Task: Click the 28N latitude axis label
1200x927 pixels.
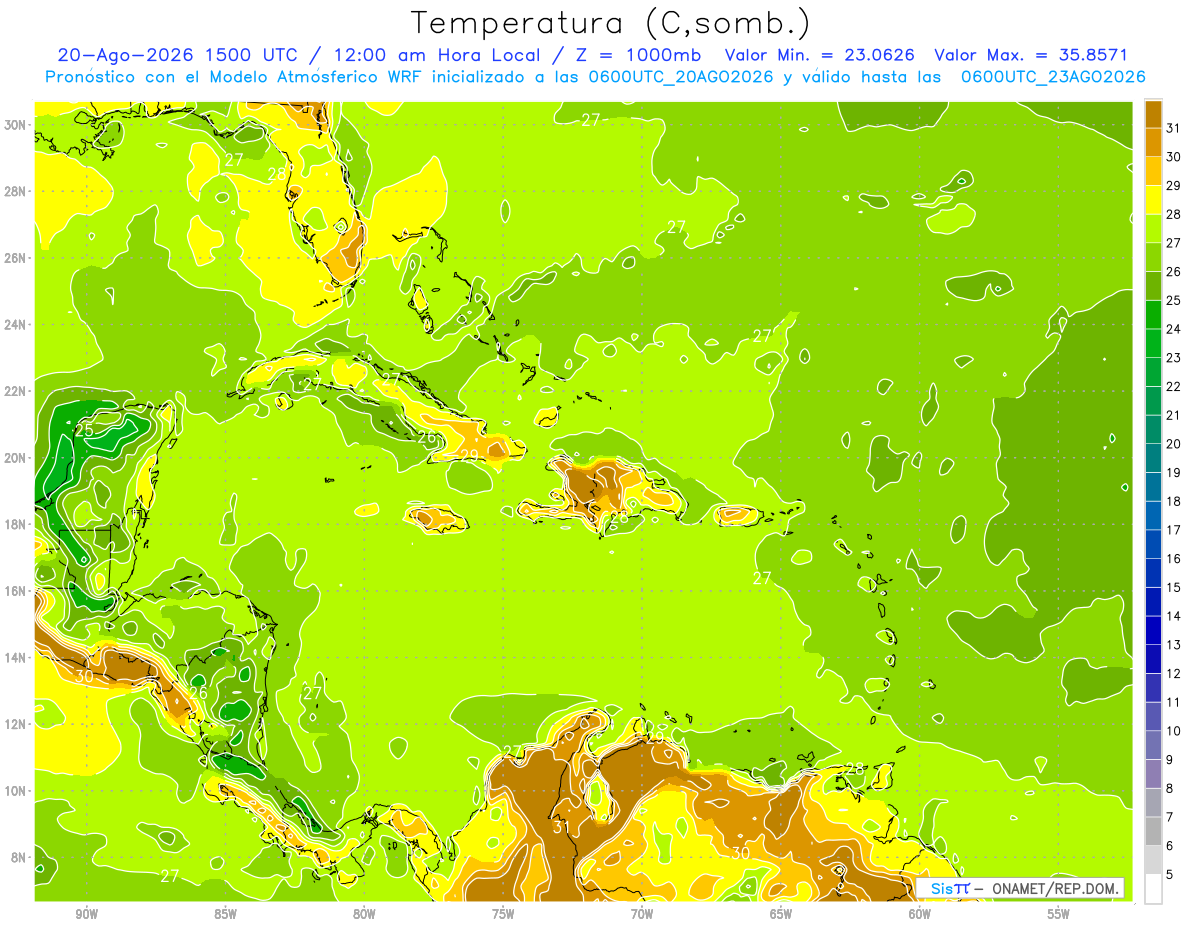Action: (14, 191)
